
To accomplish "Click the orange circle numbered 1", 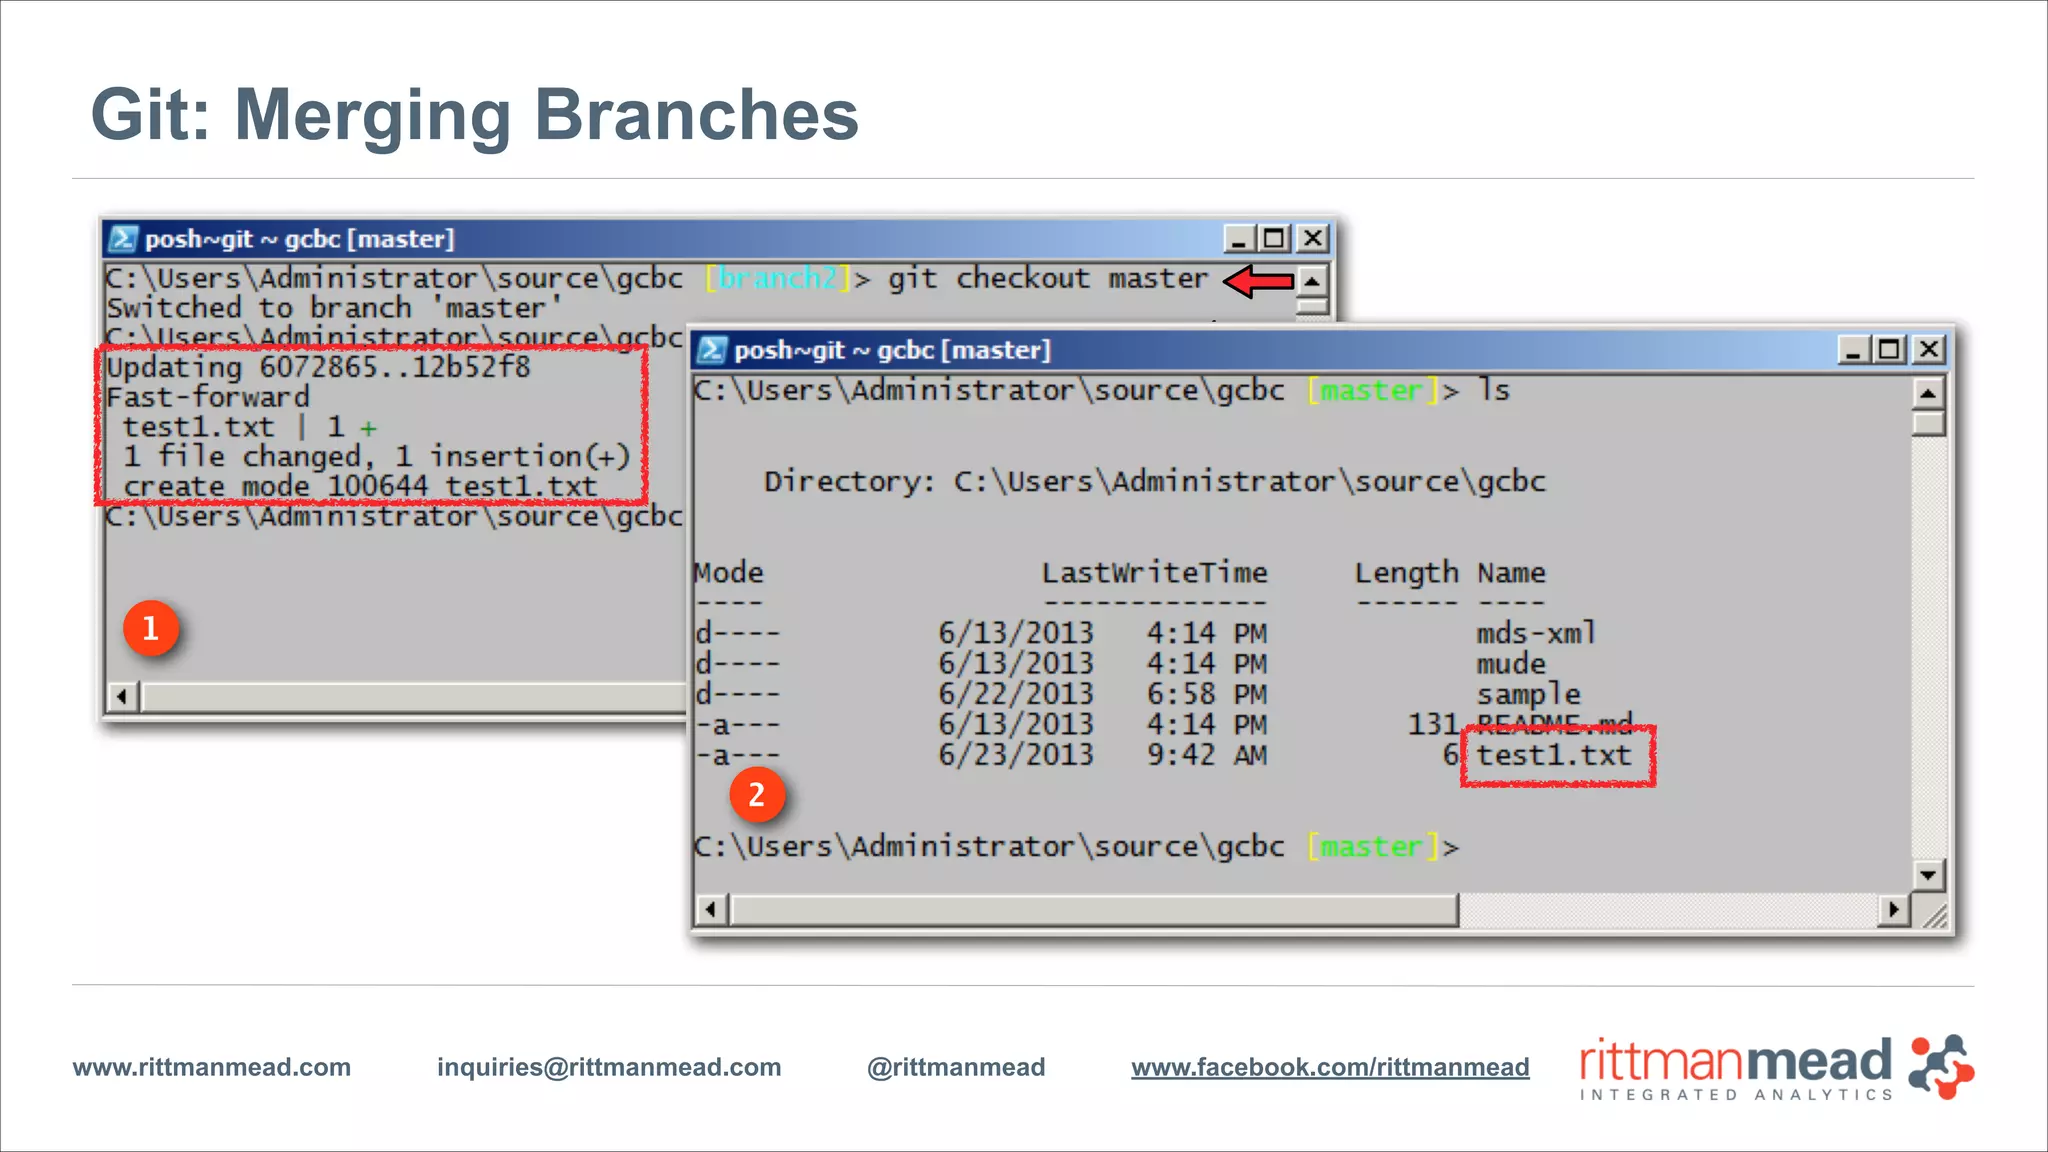I will (151, 628).
